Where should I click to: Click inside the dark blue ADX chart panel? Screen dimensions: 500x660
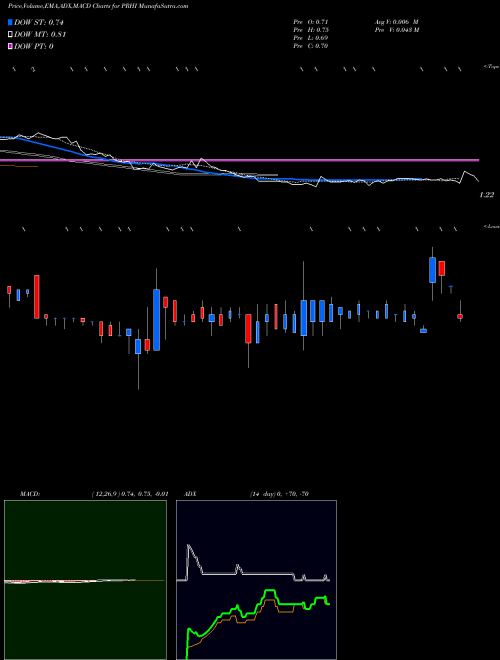pos(256,580)
